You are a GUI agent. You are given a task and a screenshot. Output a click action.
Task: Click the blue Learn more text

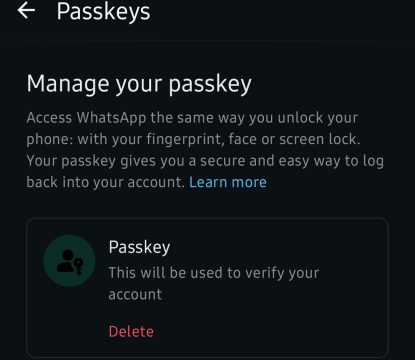pyautogui.click(x=228, y=182)
